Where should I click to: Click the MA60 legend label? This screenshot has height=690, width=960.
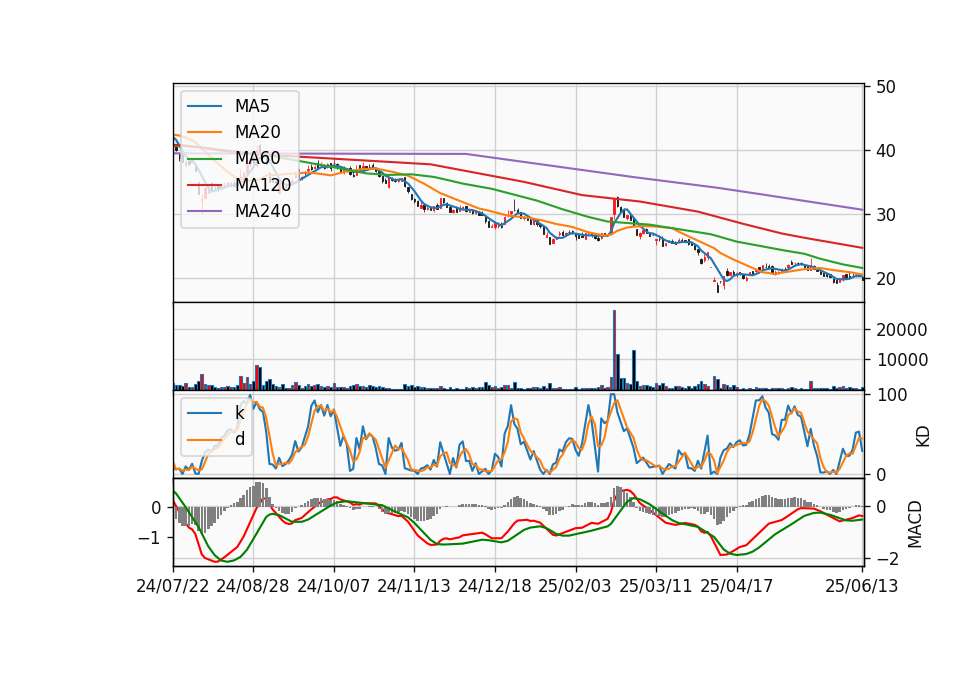(x=258, y=159)
